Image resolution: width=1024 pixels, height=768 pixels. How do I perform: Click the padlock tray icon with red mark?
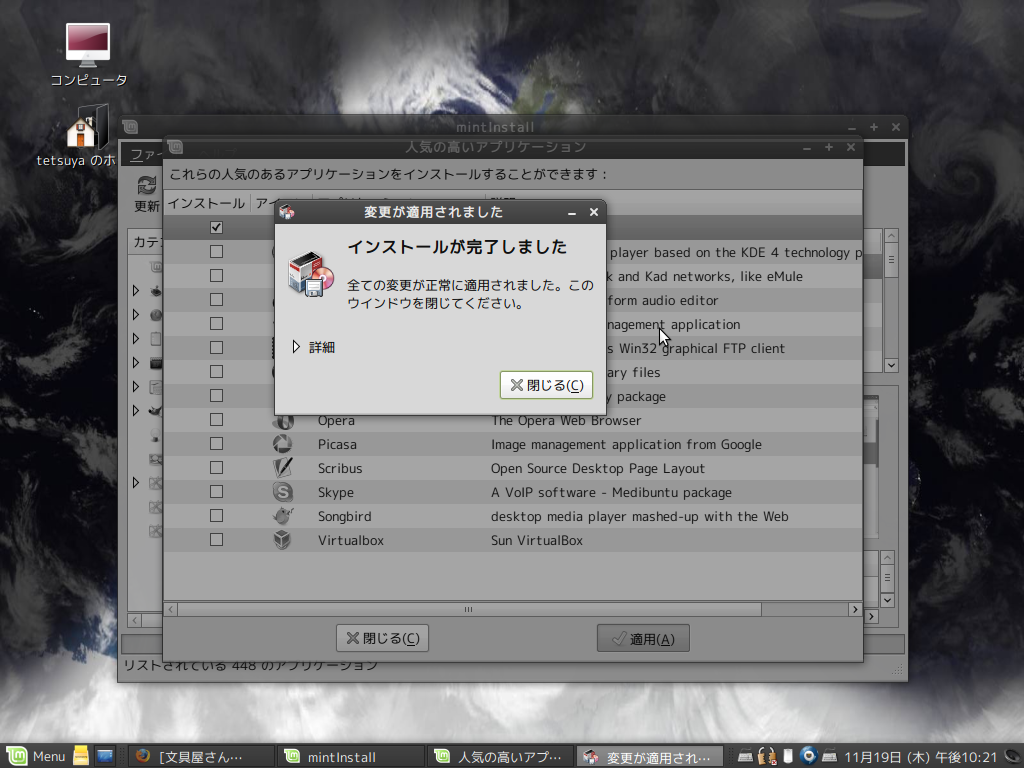tap(767, 756)
